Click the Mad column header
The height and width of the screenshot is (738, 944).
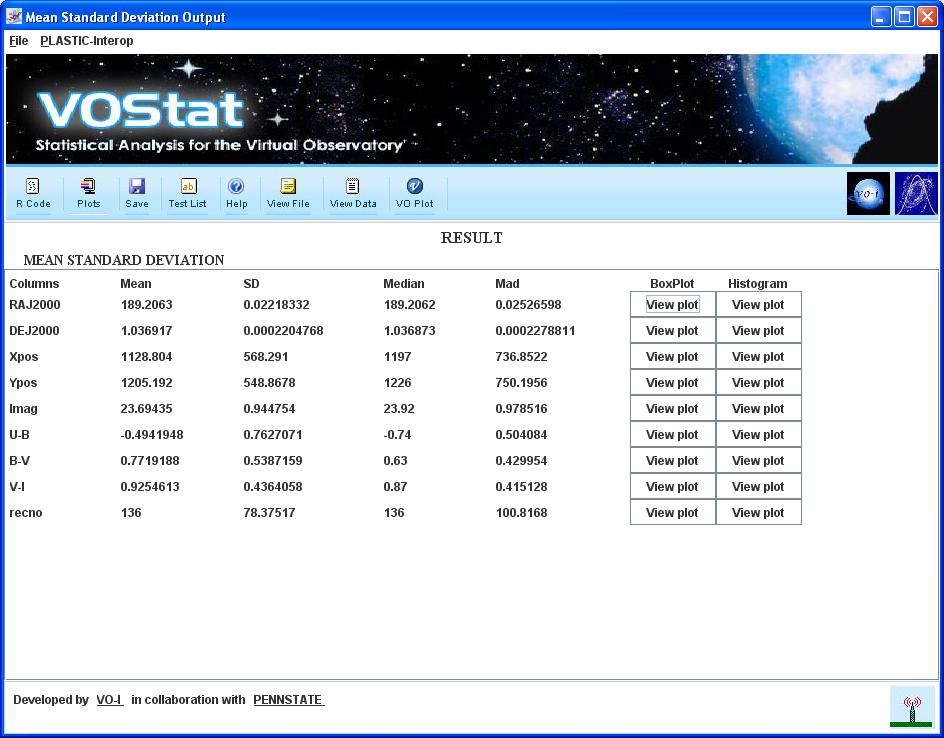pos(507,284)
